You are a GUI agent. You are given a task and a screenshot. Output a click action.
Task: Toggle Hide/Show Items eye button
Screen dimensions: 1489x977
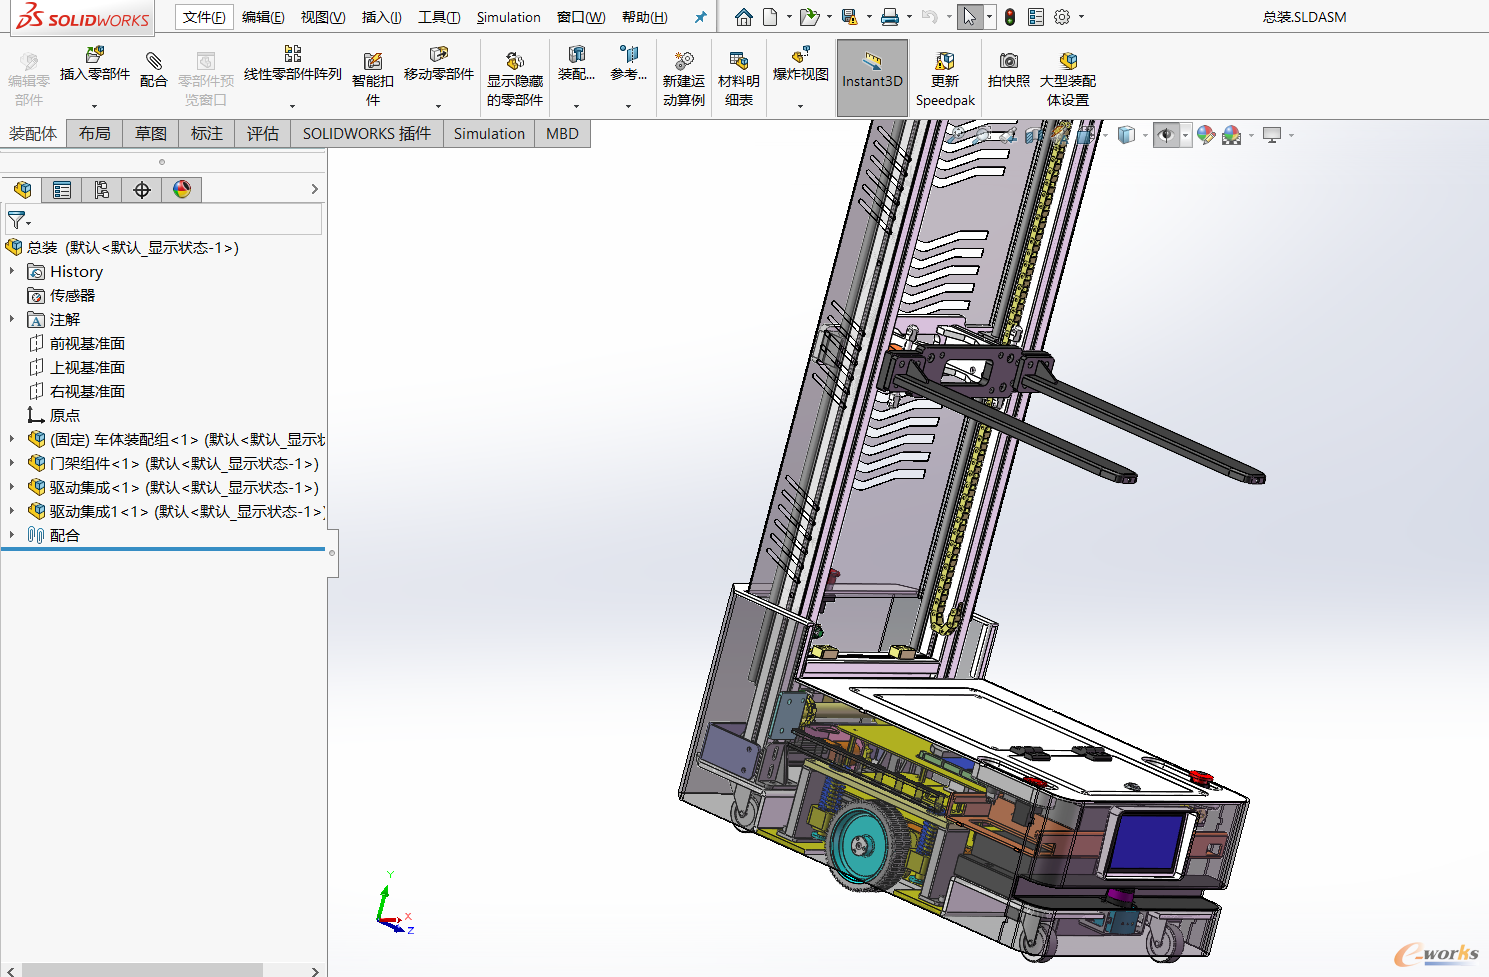pyautogui.click(x=1166, y=135)
